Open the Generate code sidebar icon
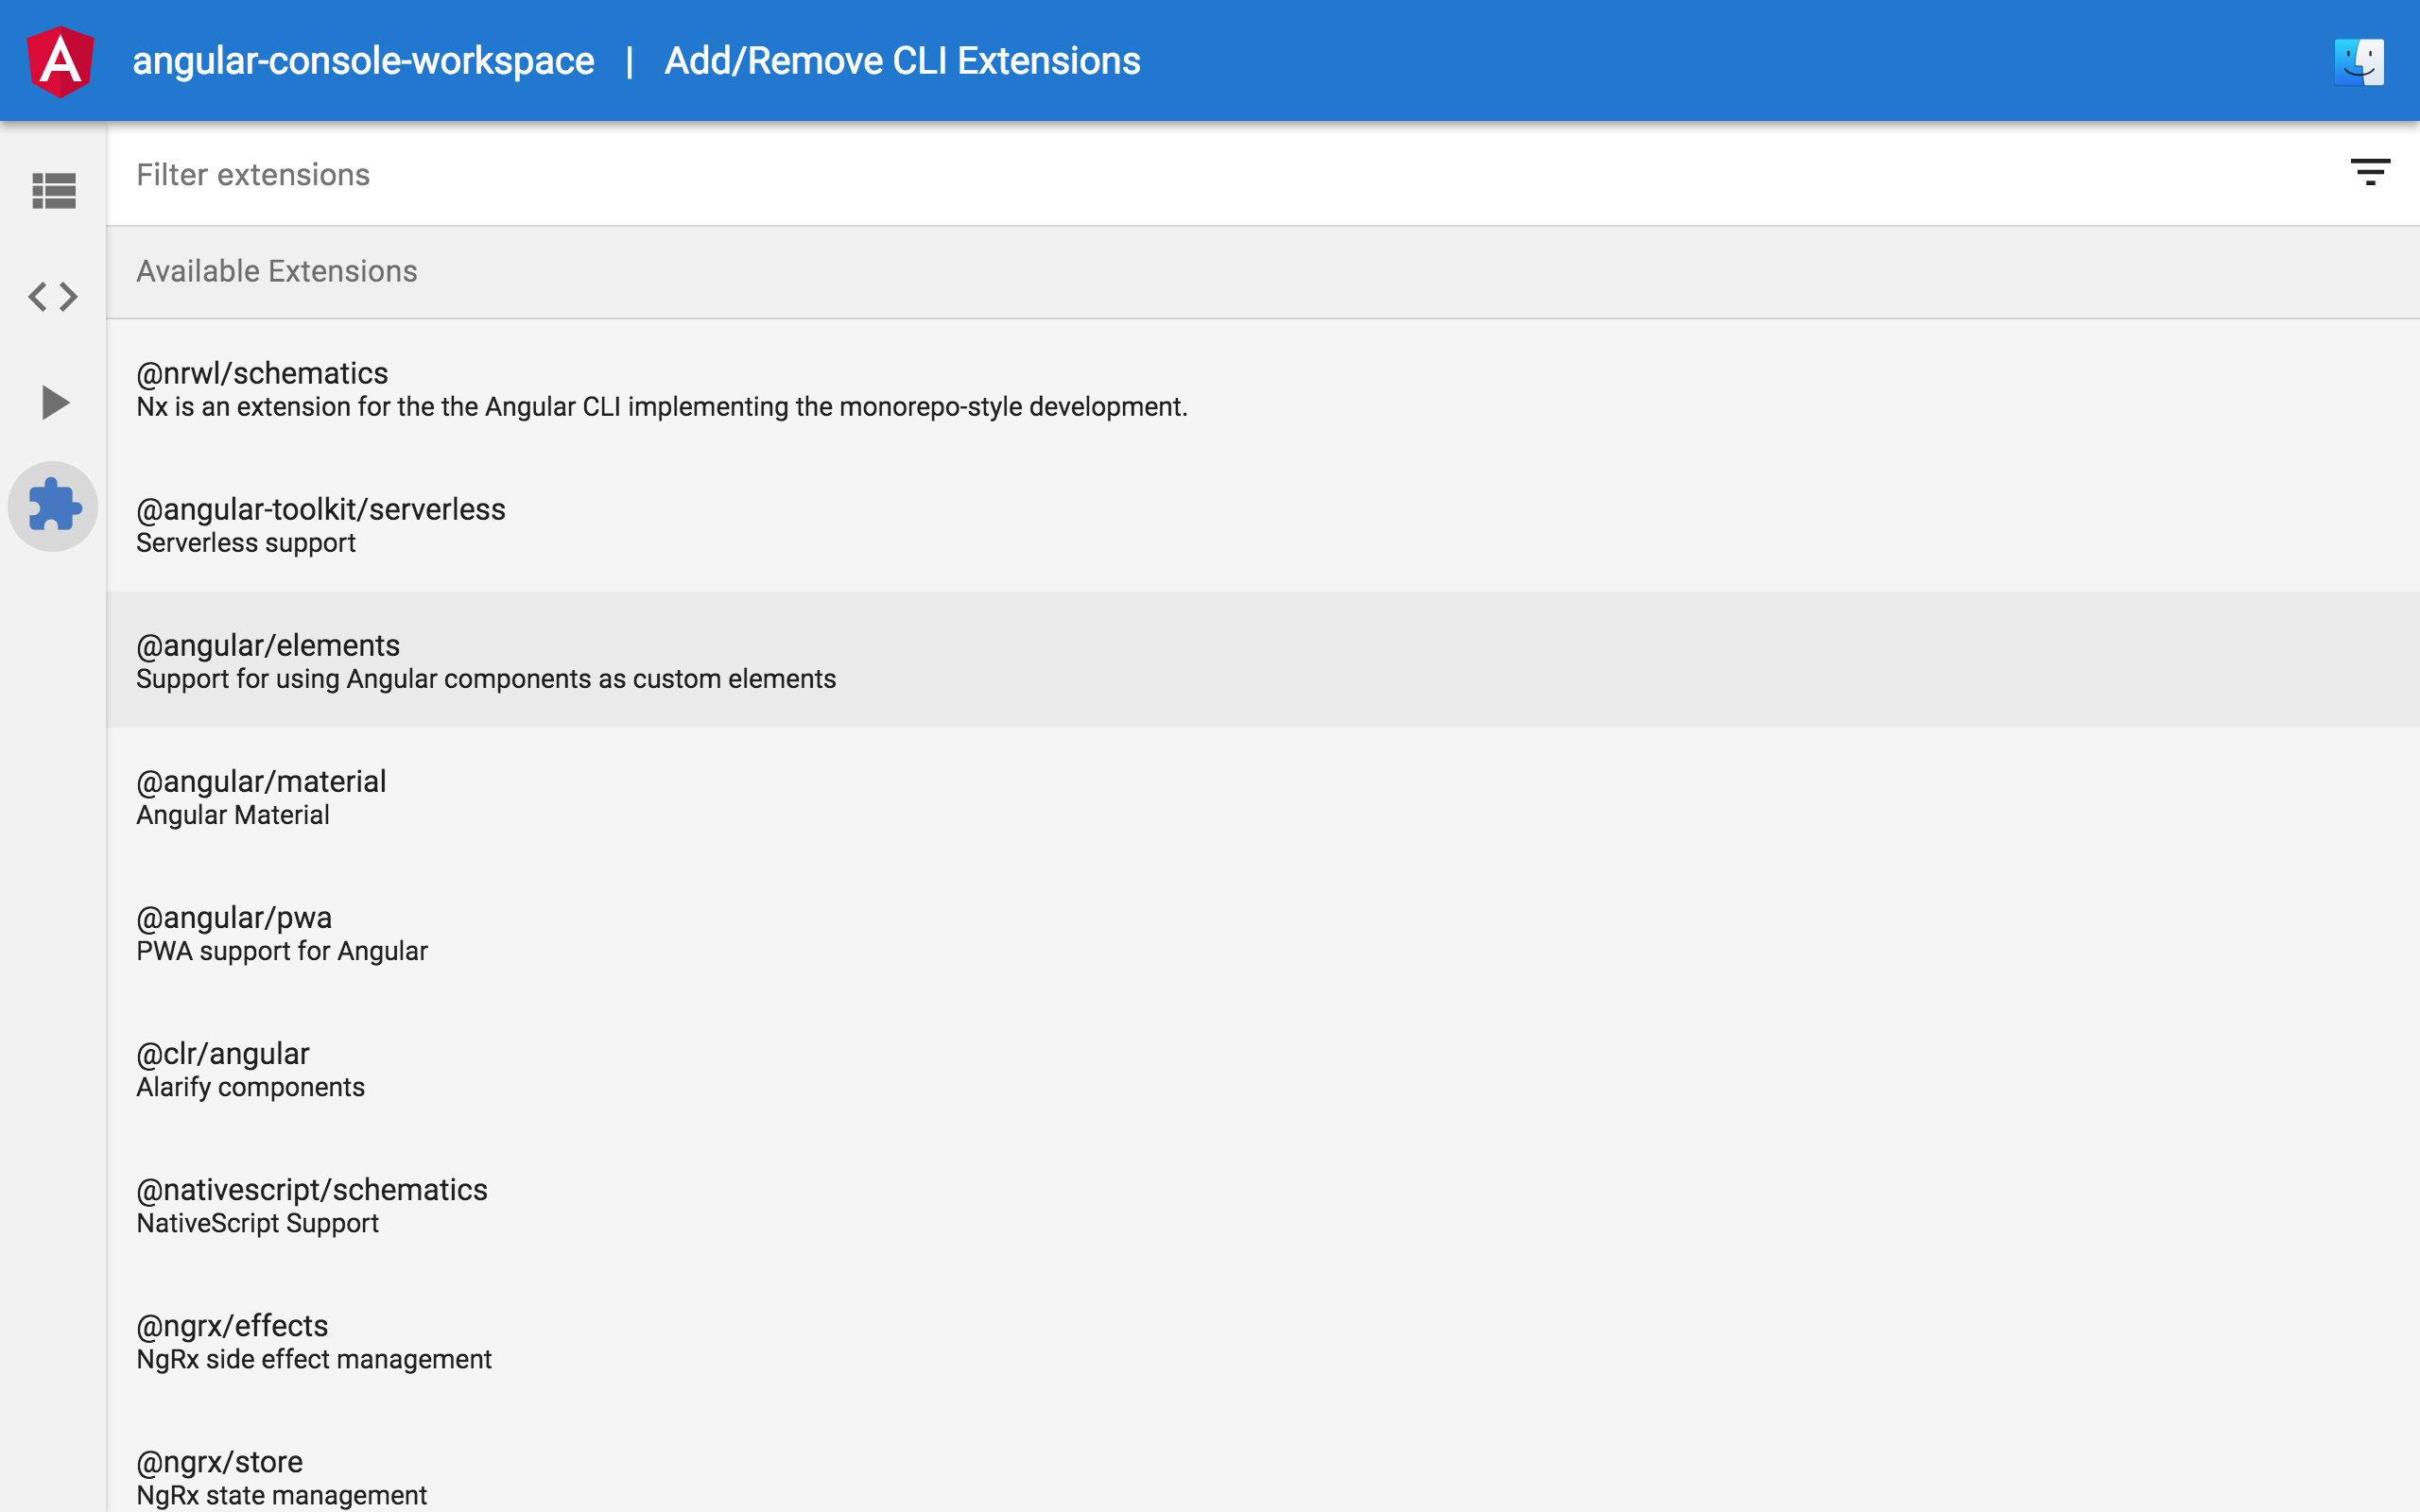Viewport: 2420px width, 1512px height. 54,296
